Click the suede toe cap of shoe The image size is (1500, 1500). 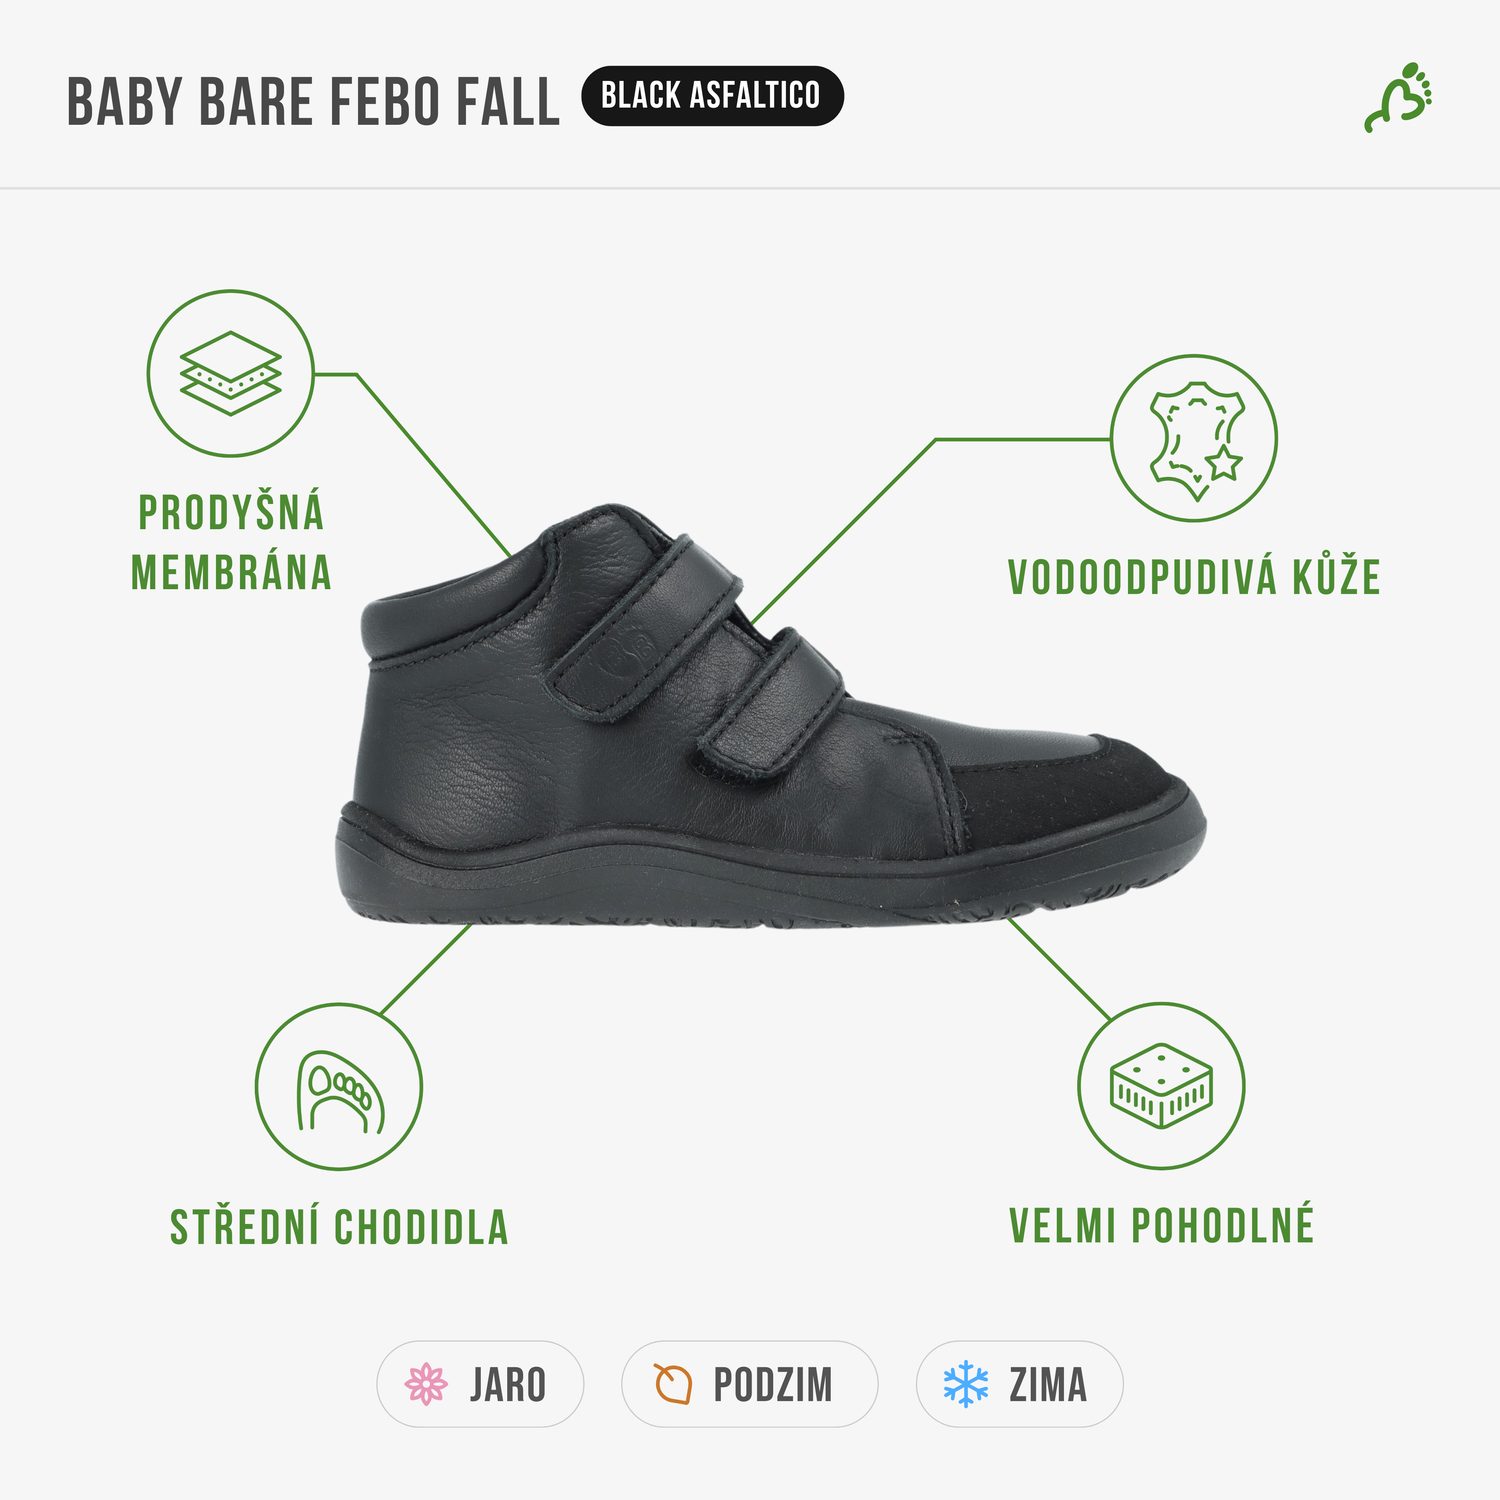pos(1070,790)
